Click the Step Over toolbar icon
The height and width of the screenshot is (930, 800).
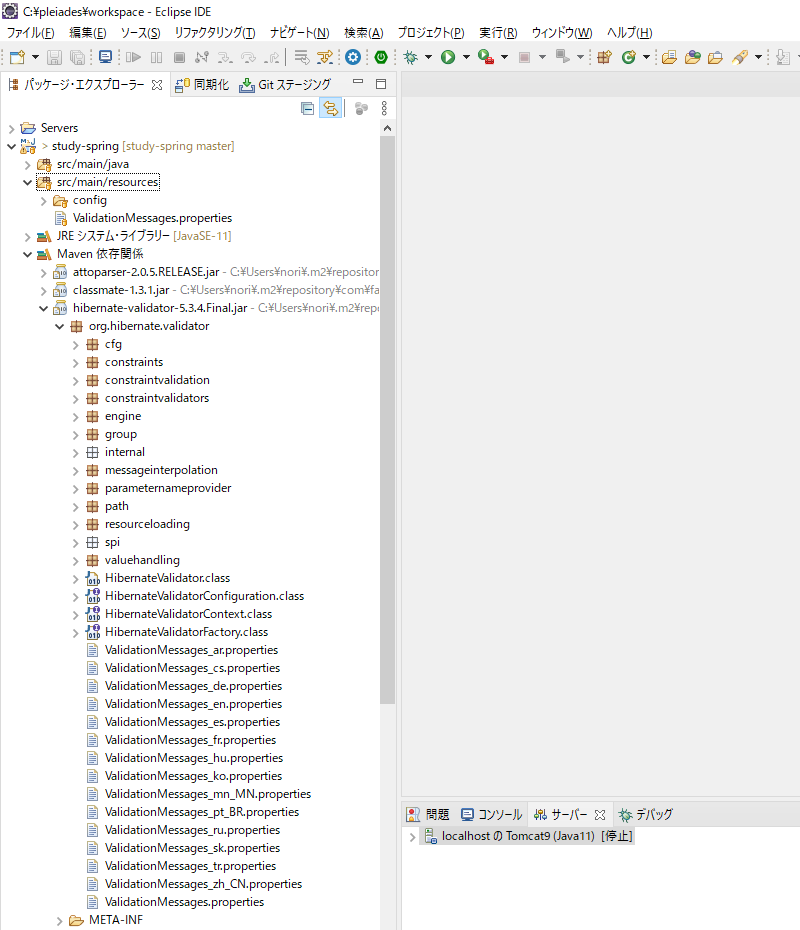coord(248,57)
